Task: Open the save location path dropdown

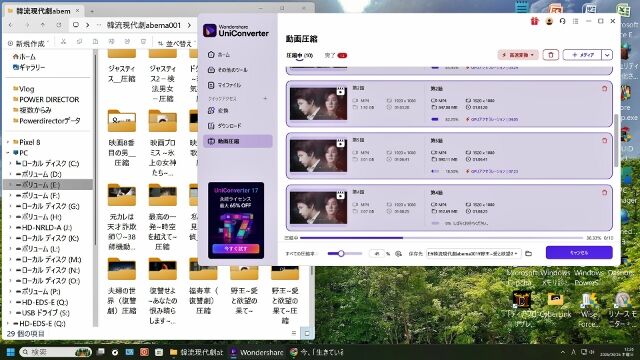Action: point(473,253)
